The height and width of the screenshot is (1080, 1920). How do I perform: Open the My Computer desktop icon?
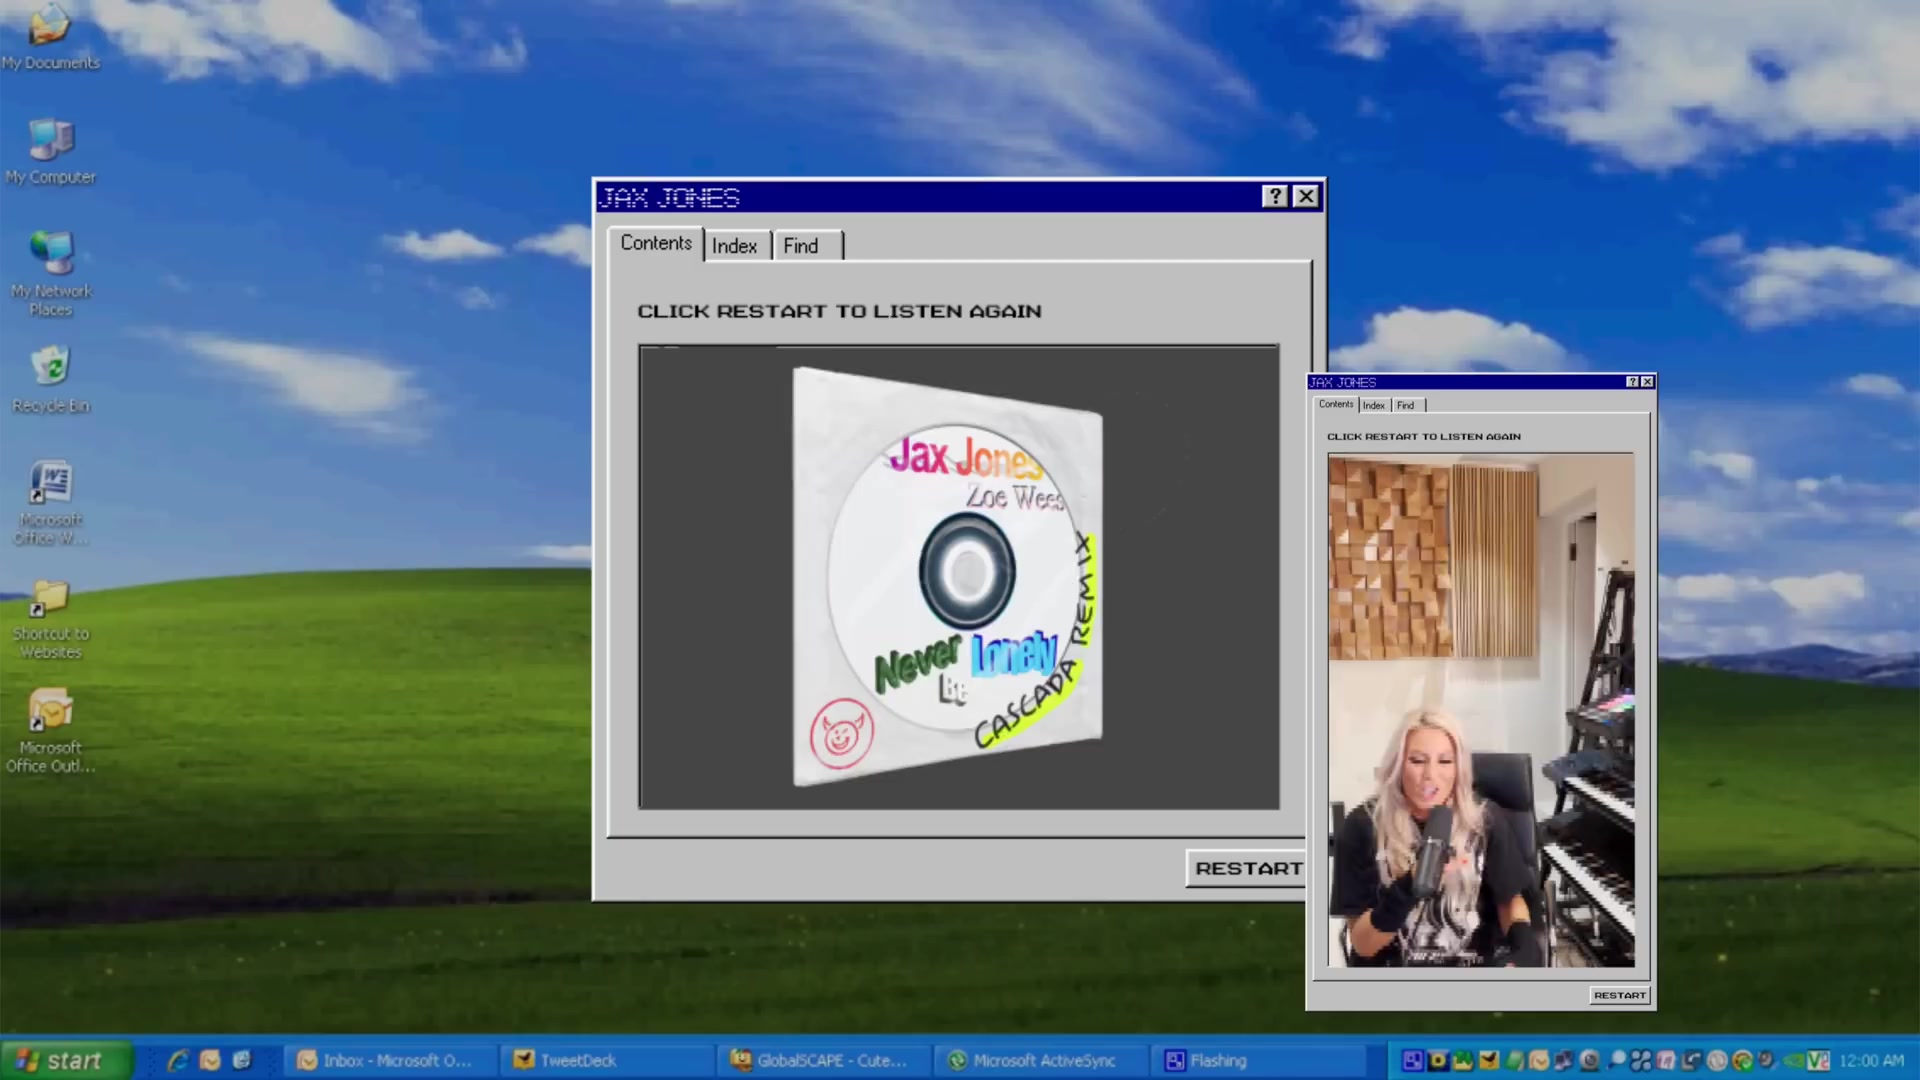[50, 151]
